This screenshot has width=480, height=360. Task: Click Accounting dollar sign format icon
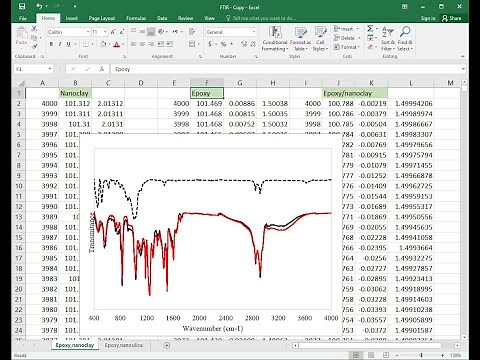210,44
